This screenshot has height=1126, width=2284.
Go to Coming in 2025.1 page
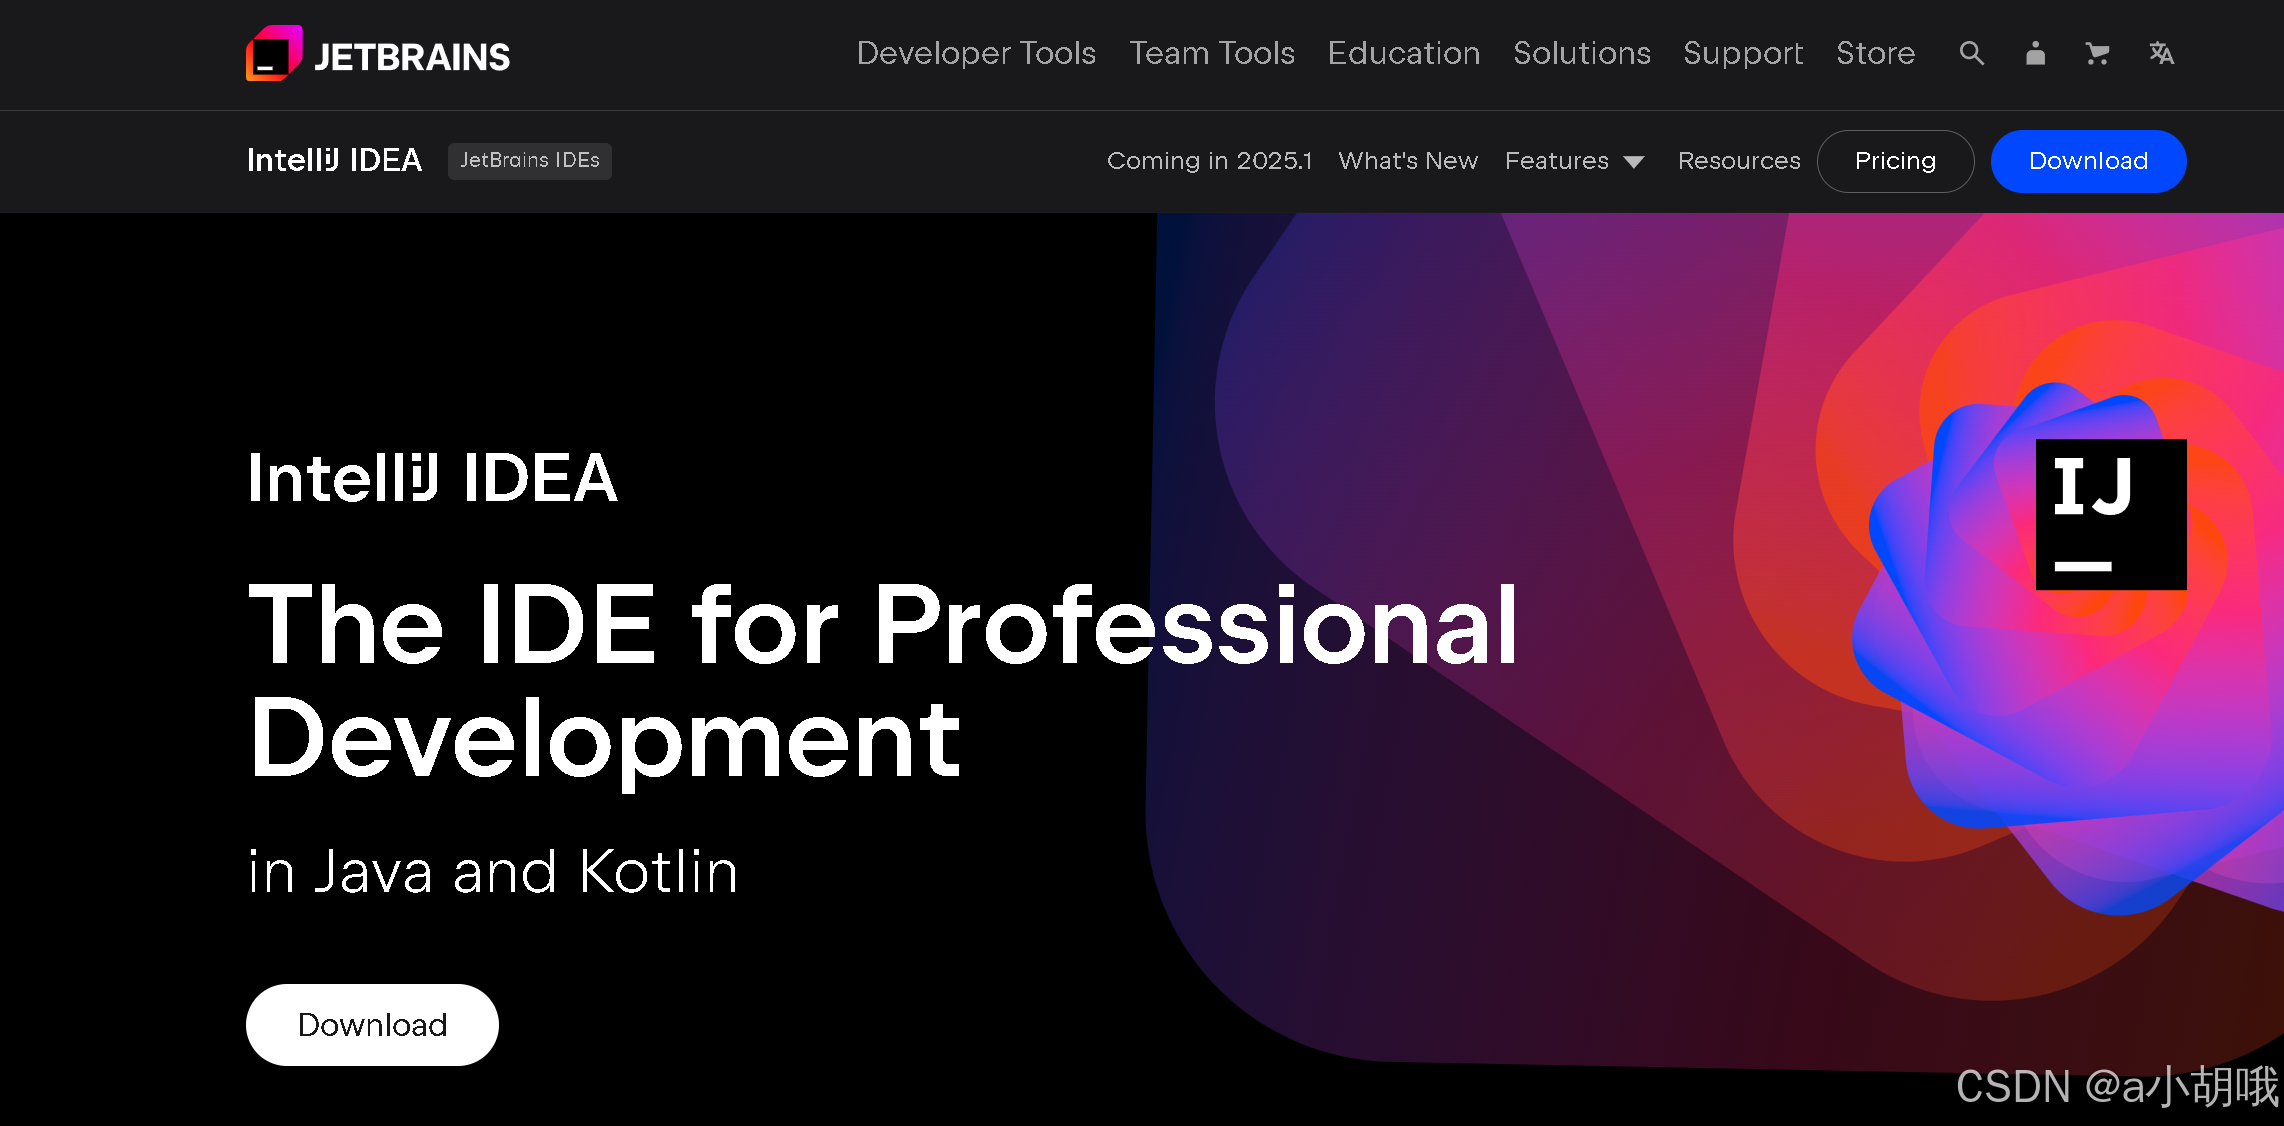tap(1209, 161)
